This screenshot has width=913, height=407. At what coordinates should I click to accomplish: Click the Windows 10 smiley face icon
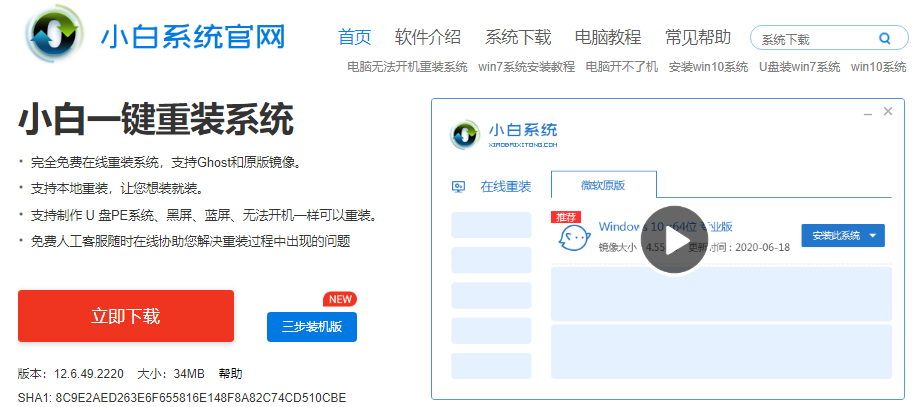coord(573,237)
